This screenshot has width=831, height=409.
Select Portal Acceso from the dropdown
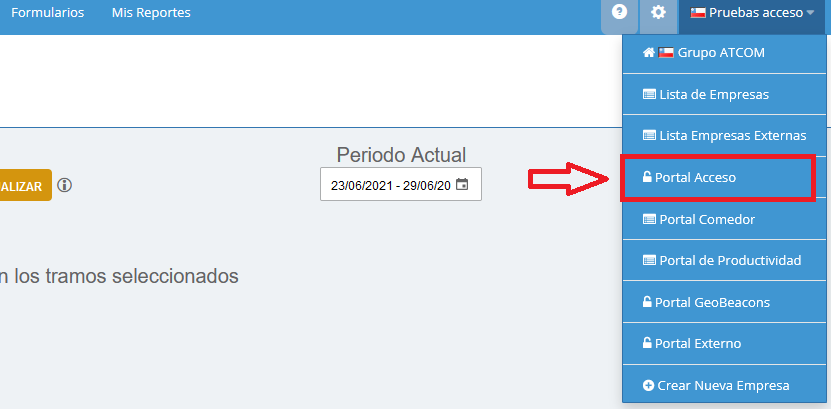[718, 177]
